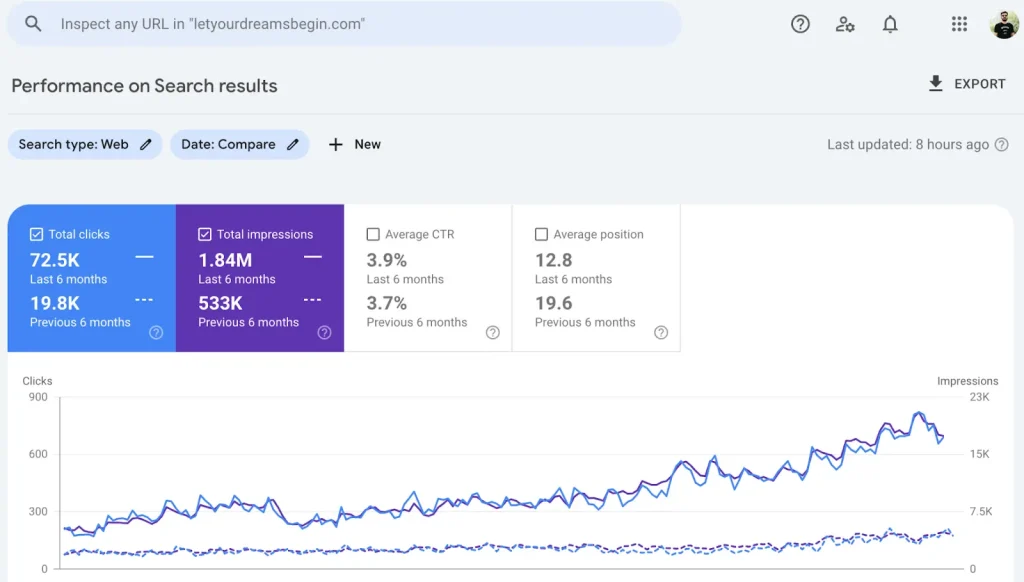The image size is (1024, 582).
Task: Enable the Average CTR checkbox
Action: click(x=373, y=234)
